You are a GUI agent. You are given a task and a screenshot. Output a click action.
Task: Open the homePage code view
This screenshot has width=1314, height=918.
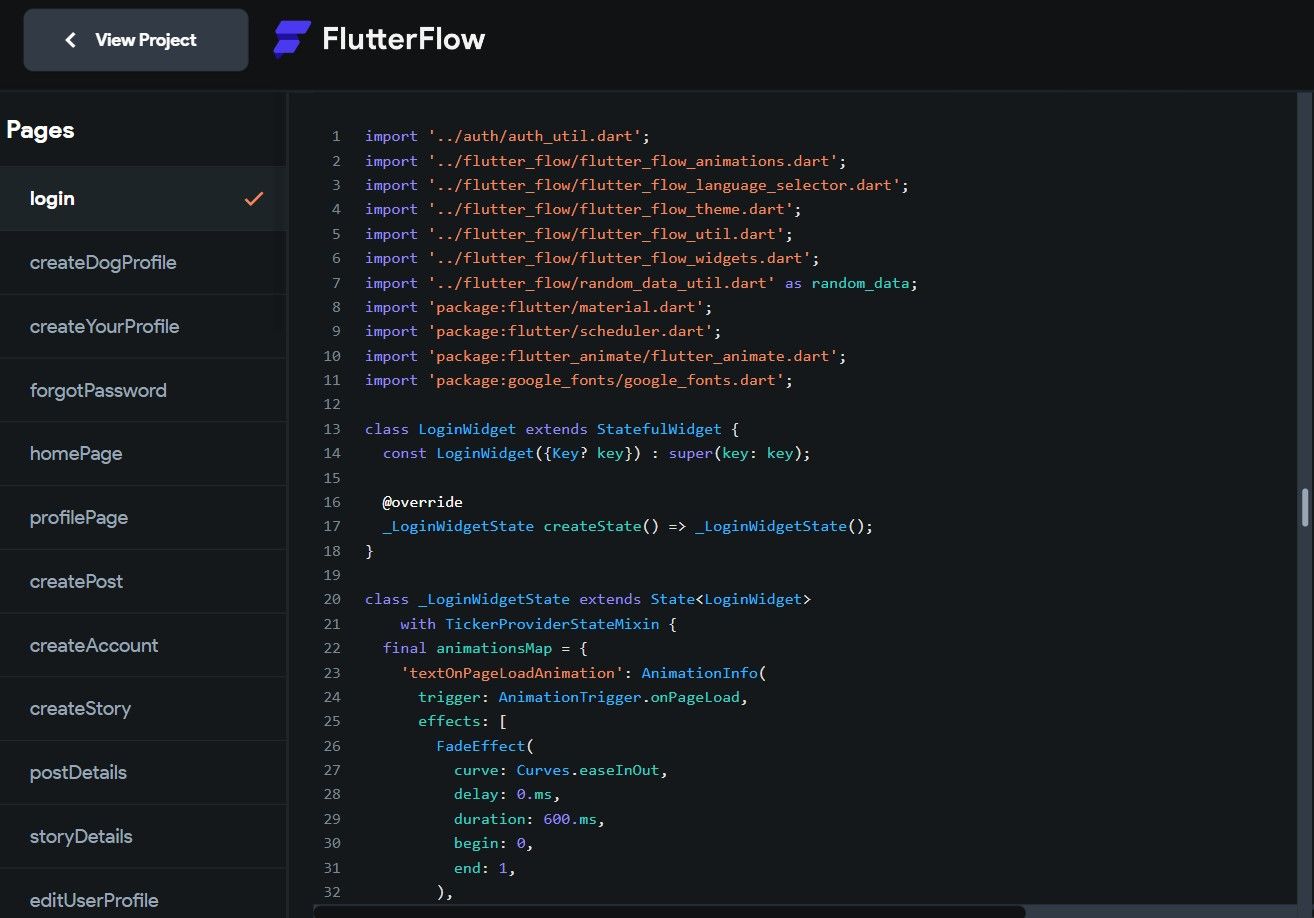coord(76,453)
